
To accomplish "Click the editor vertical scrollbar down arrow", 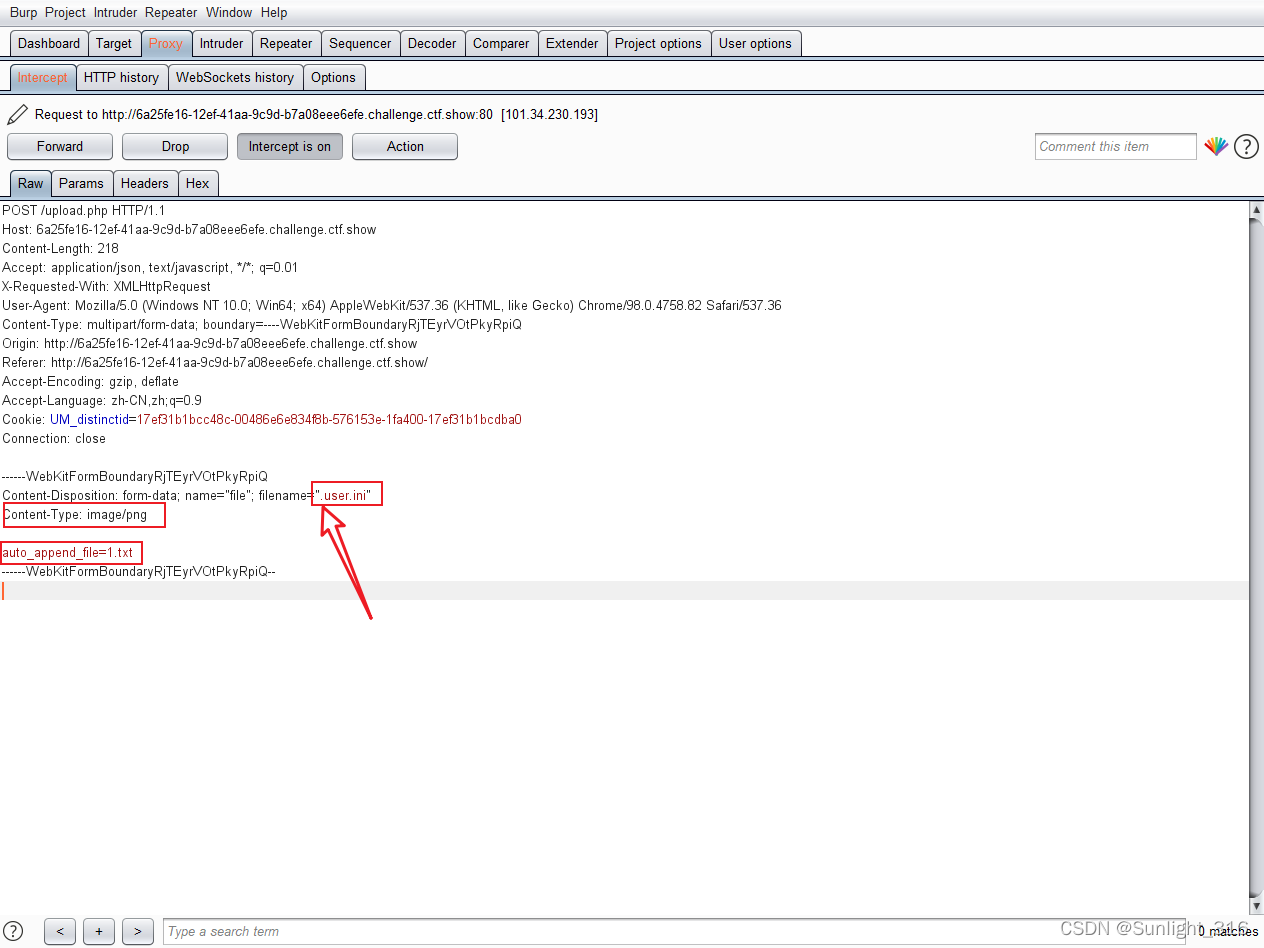I will tap(1256, 906).
